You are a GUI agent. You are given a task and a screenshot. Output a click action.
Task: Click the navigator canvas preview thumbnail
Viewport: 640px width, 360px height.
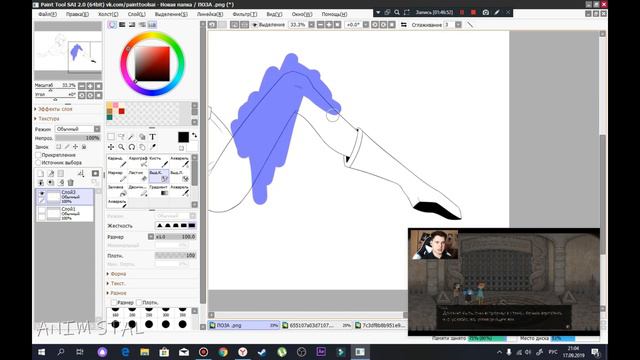(x=68, y=52)
